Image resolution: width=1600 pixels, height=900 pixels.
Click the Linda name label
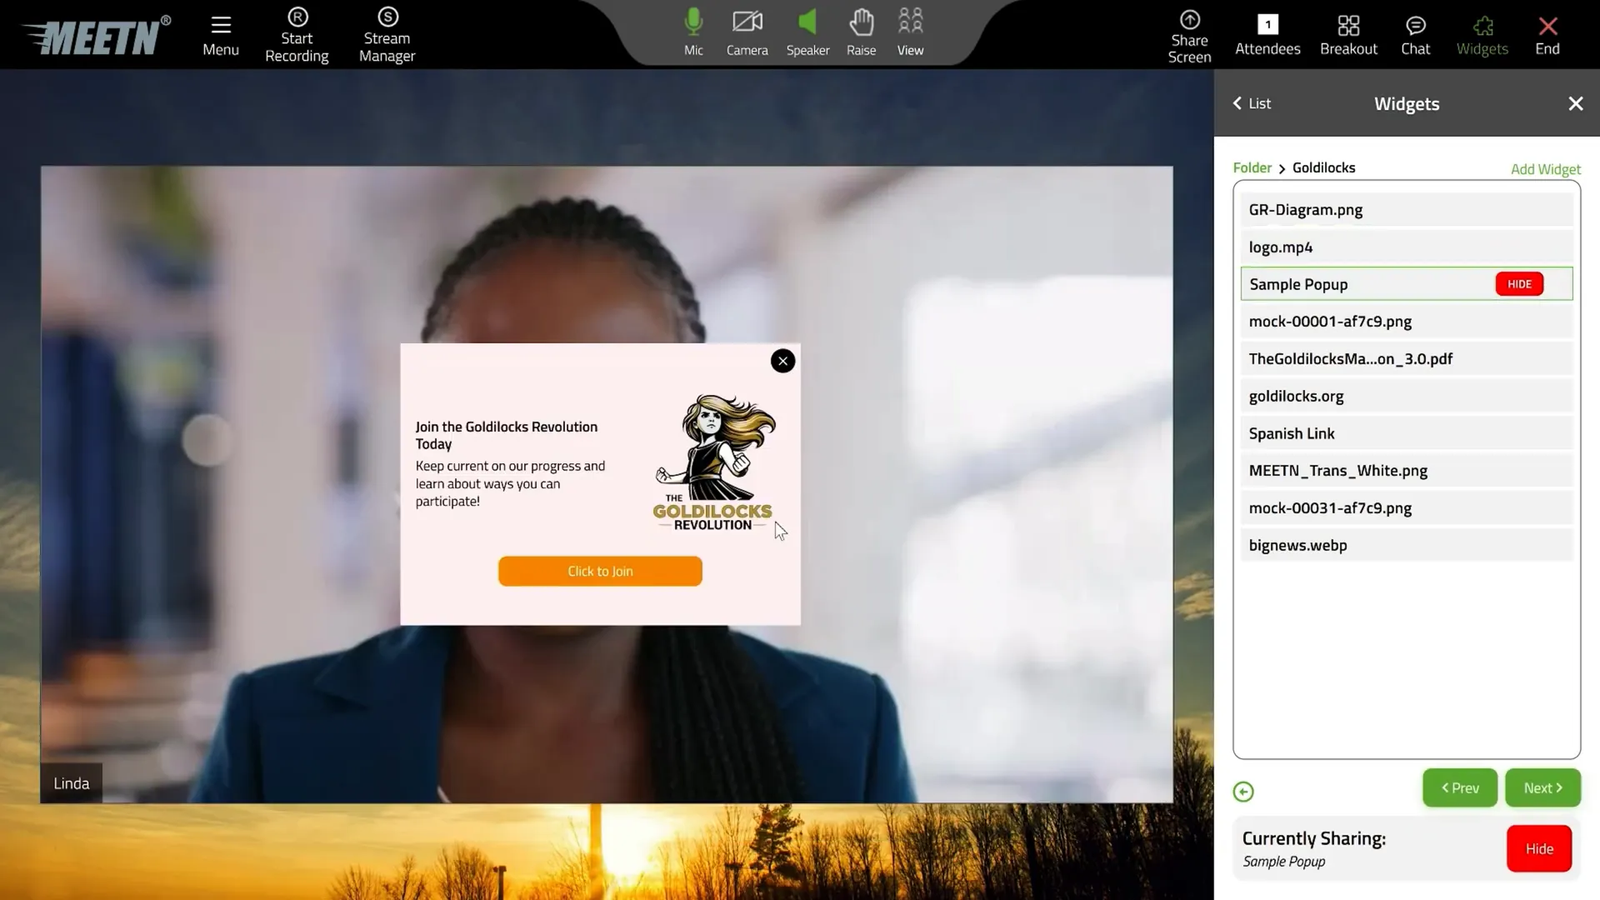click(71, 783)
